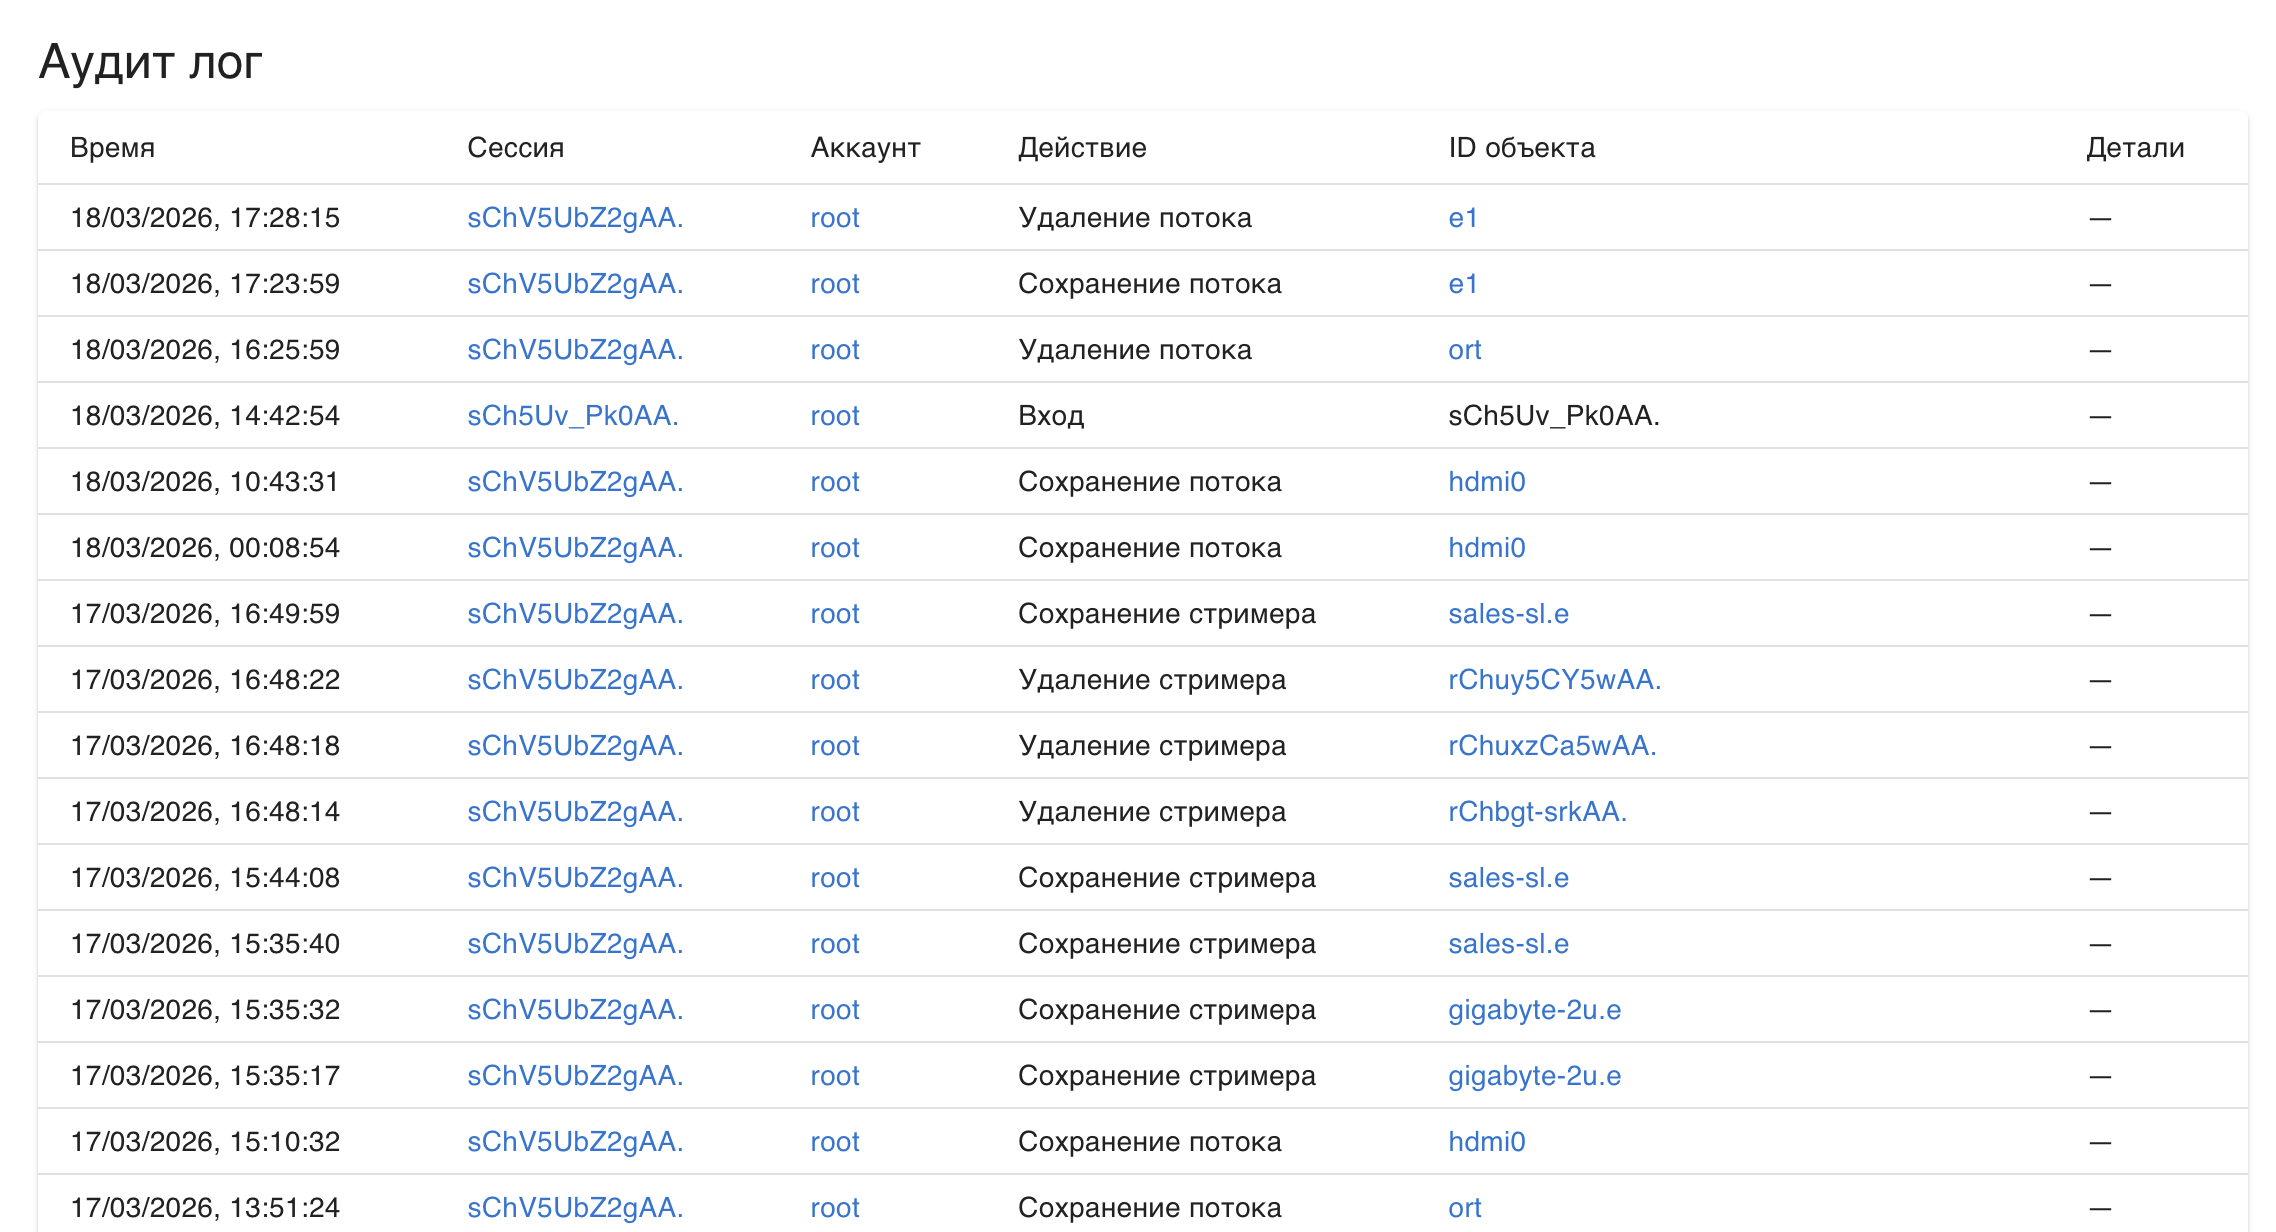
Task: Open hdmi0 link from the 15:10:32 row
Action: pyautogui.click(x=1487, y=1141)
